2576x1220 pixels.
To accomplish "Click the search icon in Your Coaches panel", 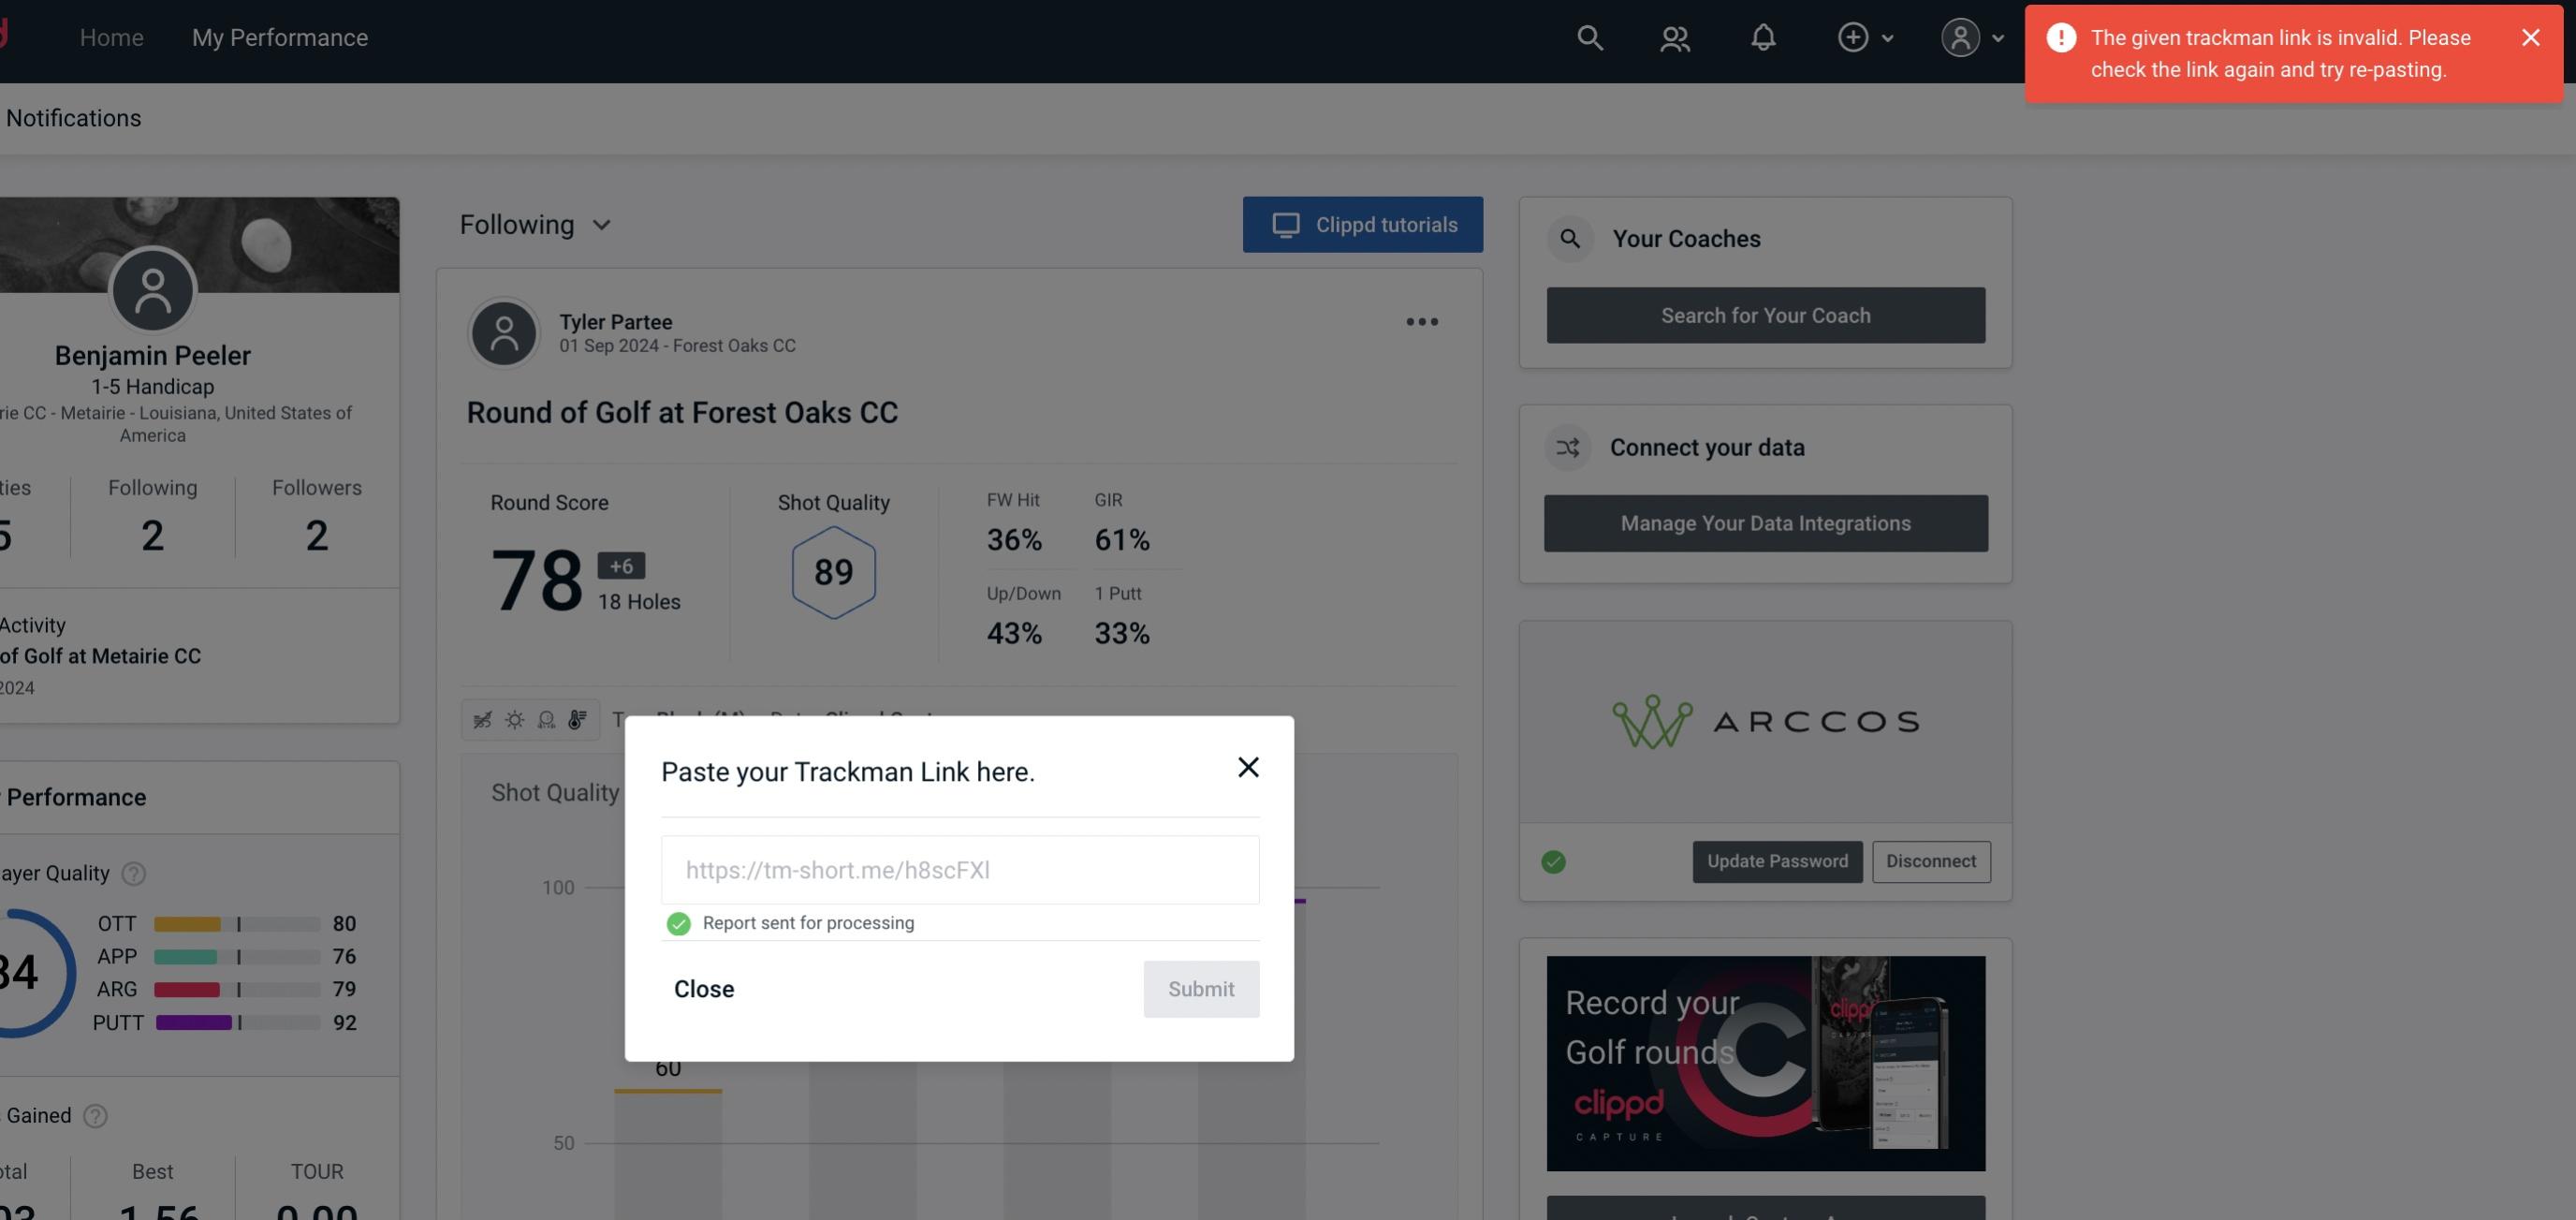I will pos(1569,237).
